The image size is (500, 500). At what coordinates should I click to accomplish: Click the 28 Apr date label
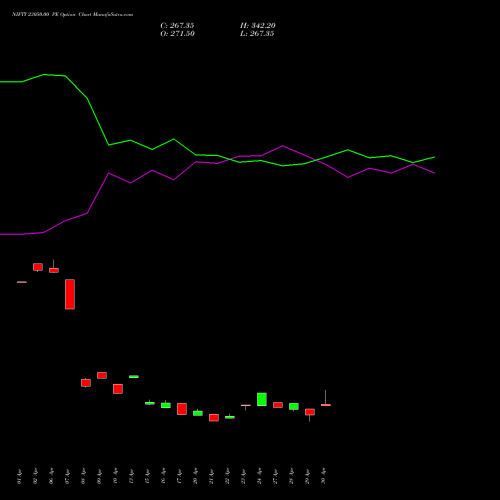[291, 477]
